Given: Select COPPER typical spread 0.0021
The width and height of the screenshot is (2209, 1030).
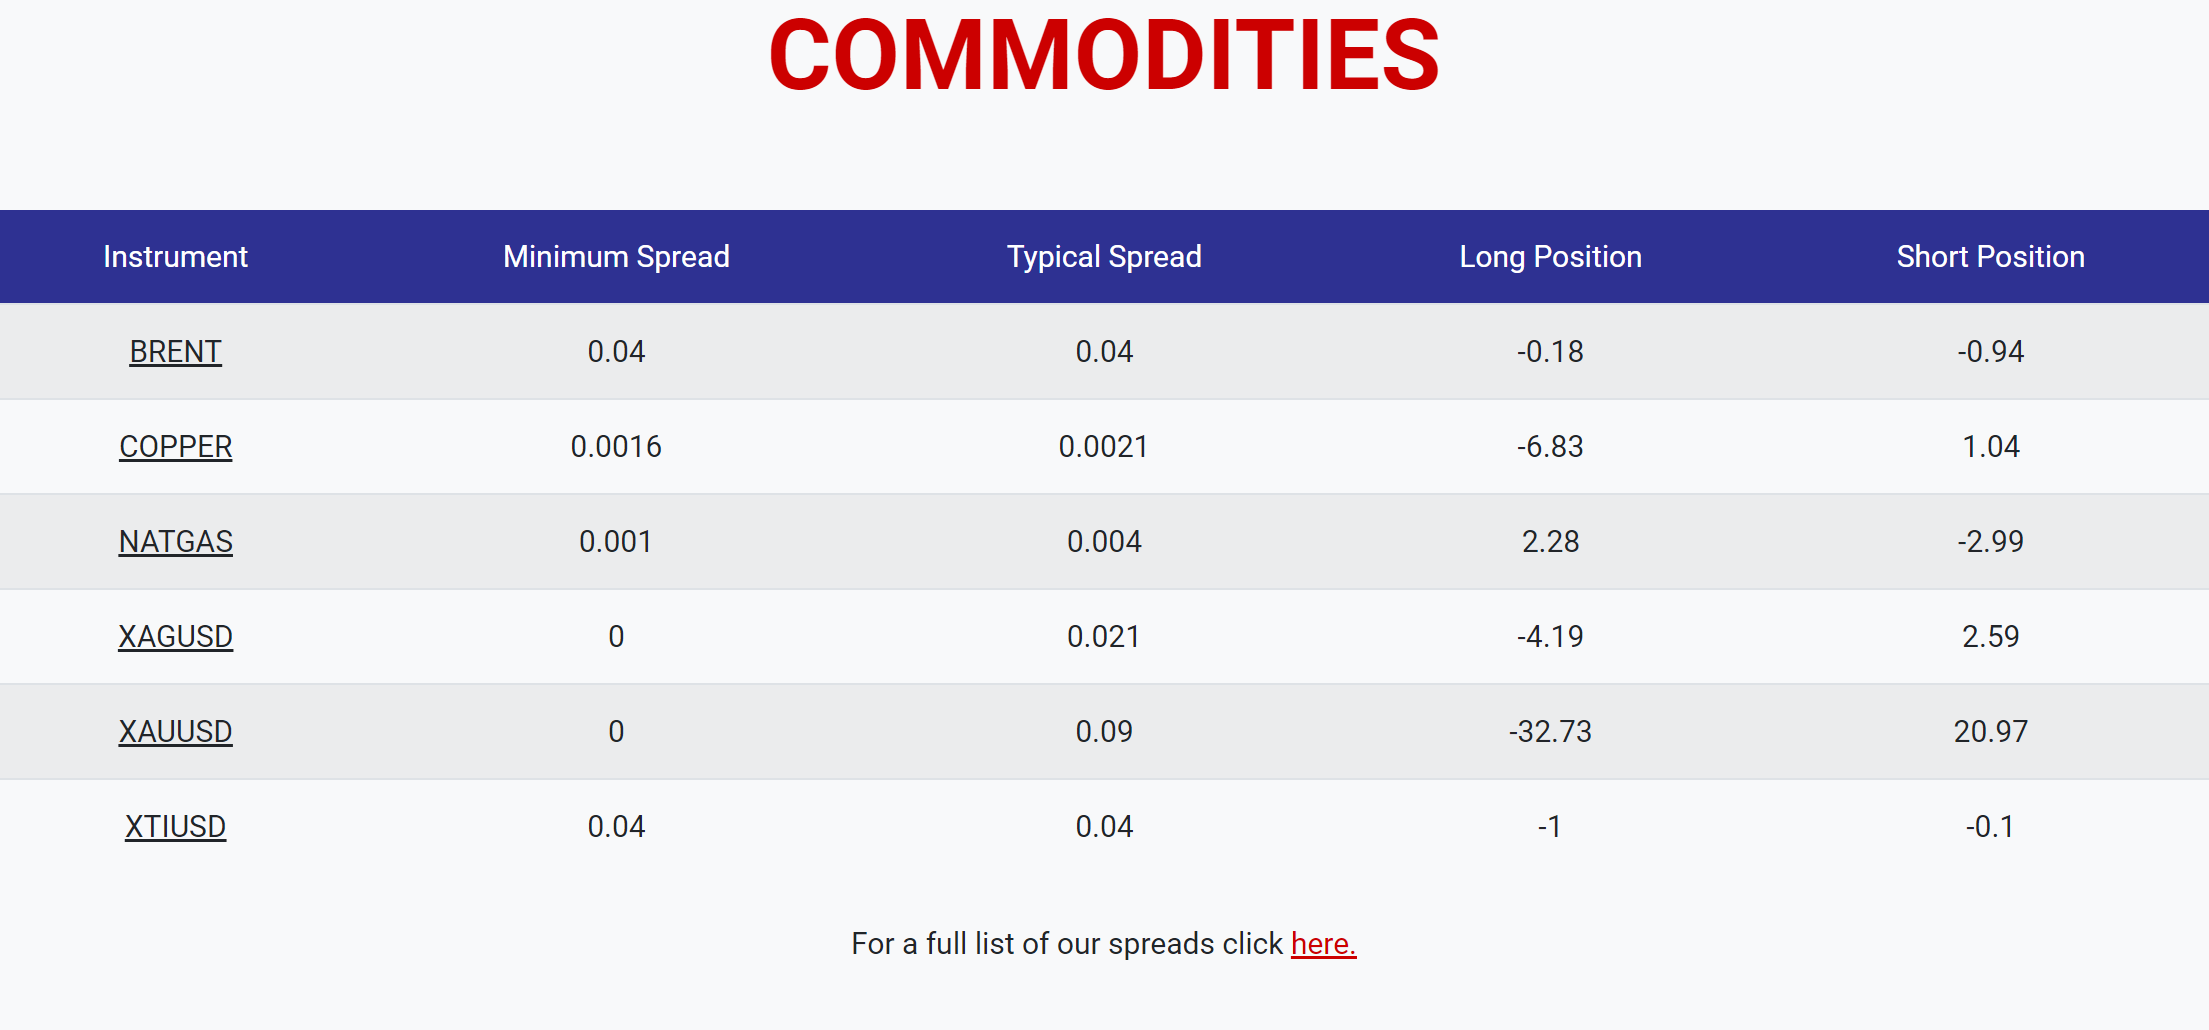Looking at the screenshot, I should [x=1104, y=447].
